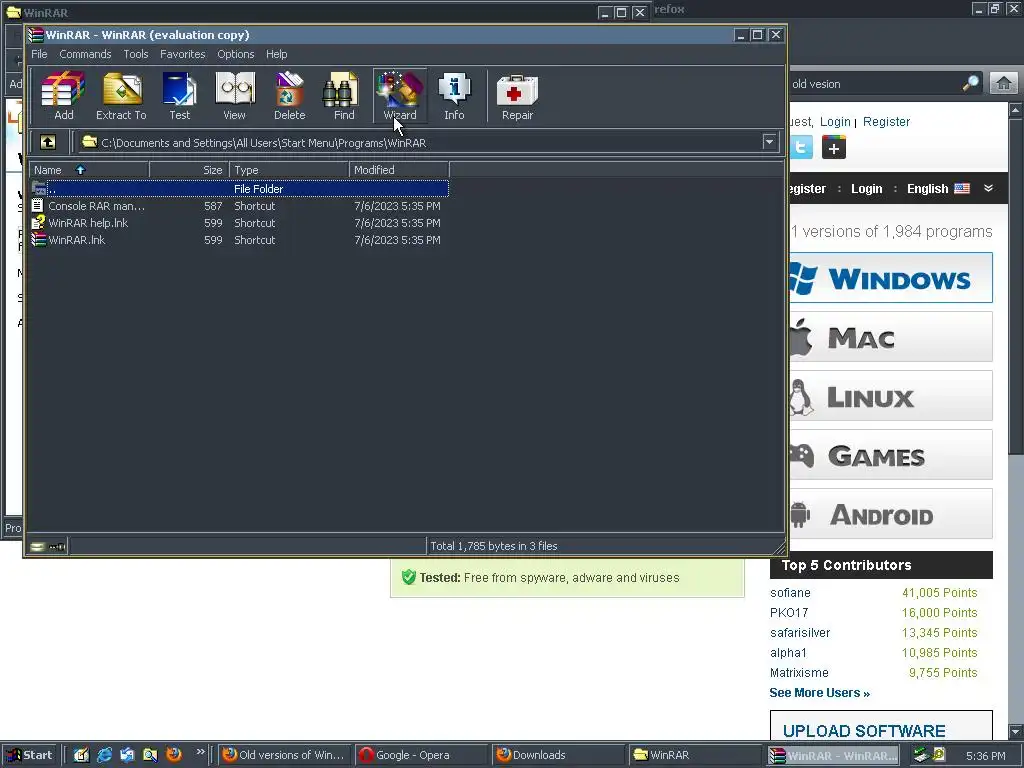This screenshot has width=1024, height=768.
Task: Open the Info toolbar icon
Action: coord(455,96)
